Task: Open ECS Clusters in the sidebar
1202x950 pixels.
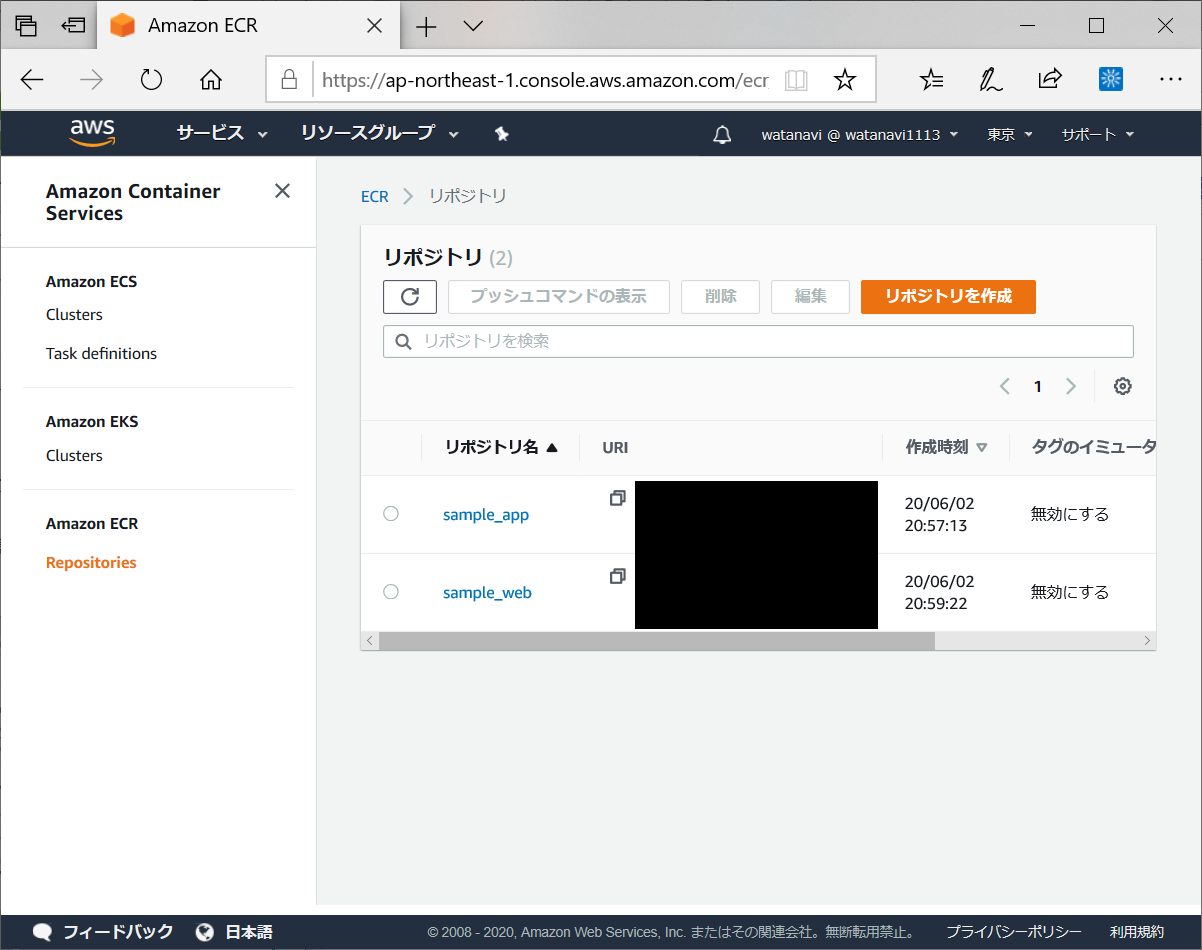Action: [x=74, y=315]
